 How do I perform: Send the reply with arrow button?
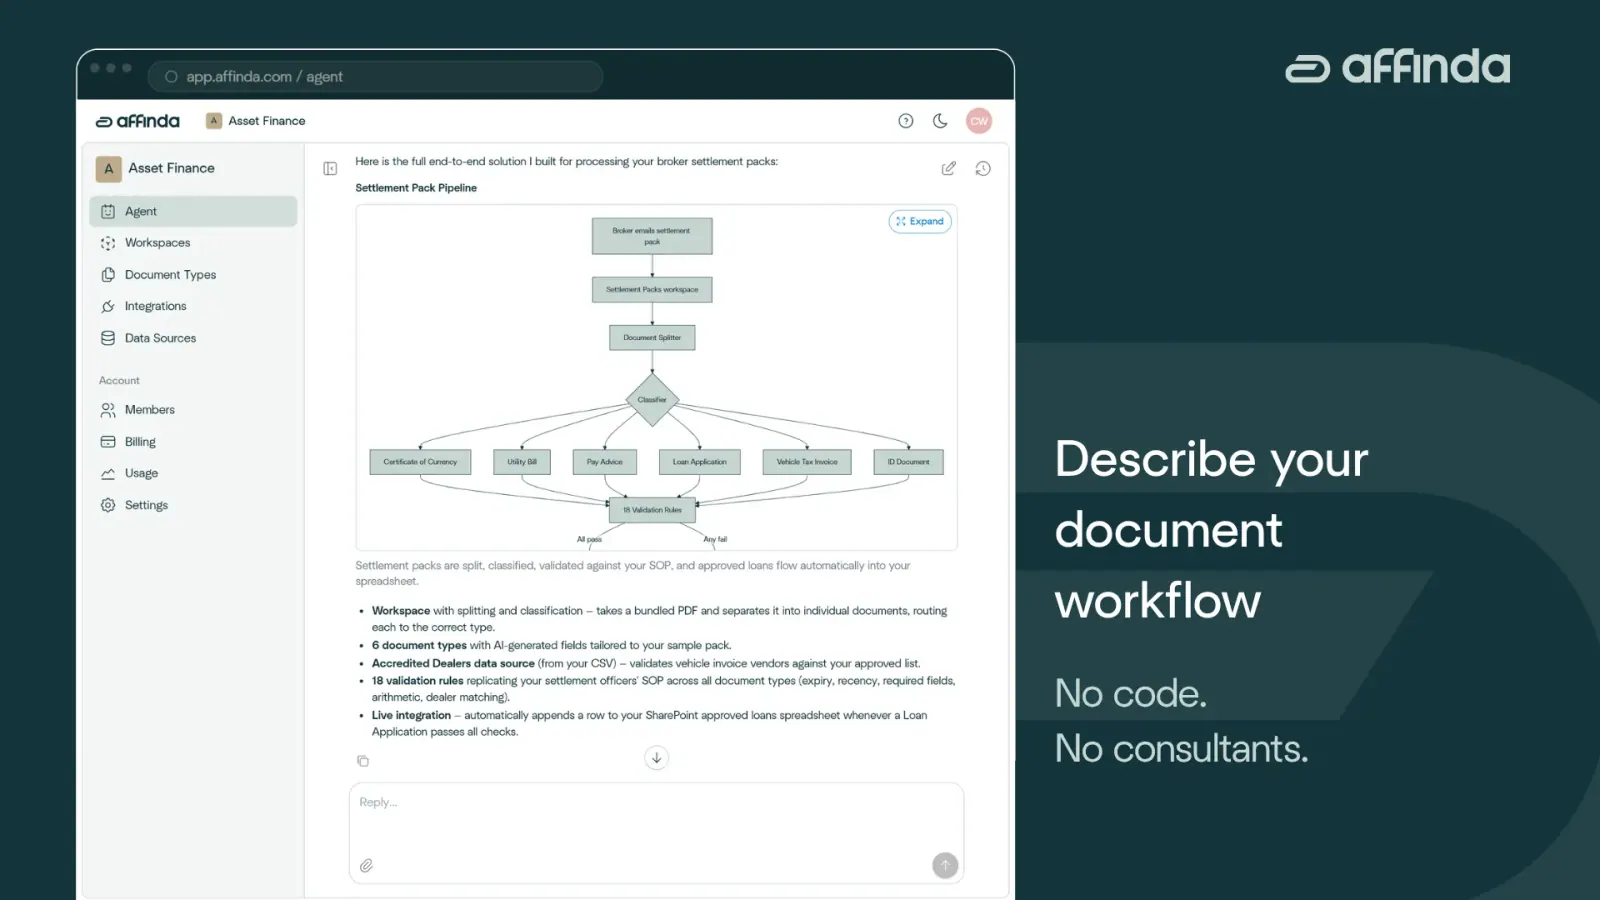945,866
